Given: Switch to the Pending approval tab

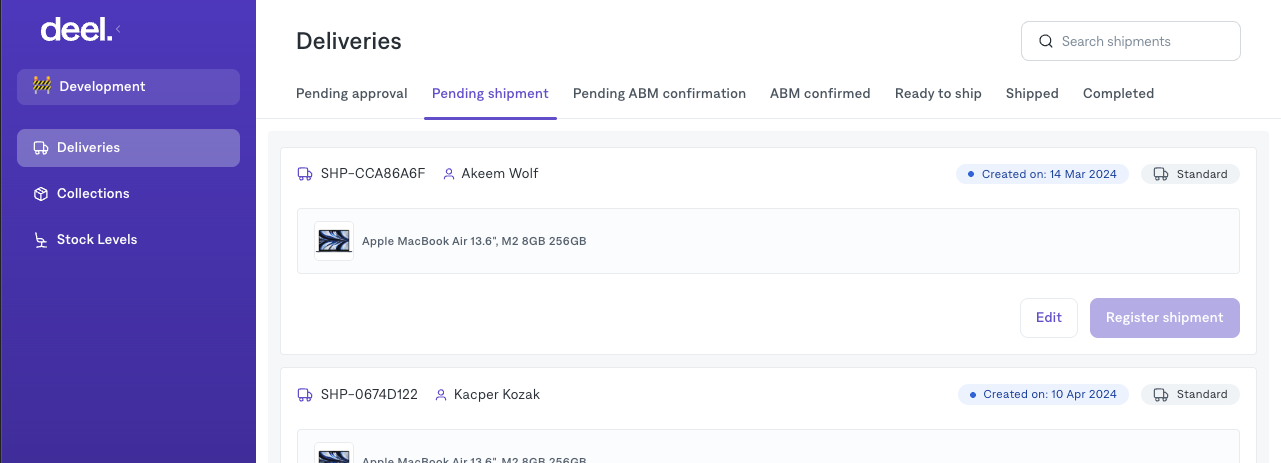Looking at the screenshot, I should [351, 94].
